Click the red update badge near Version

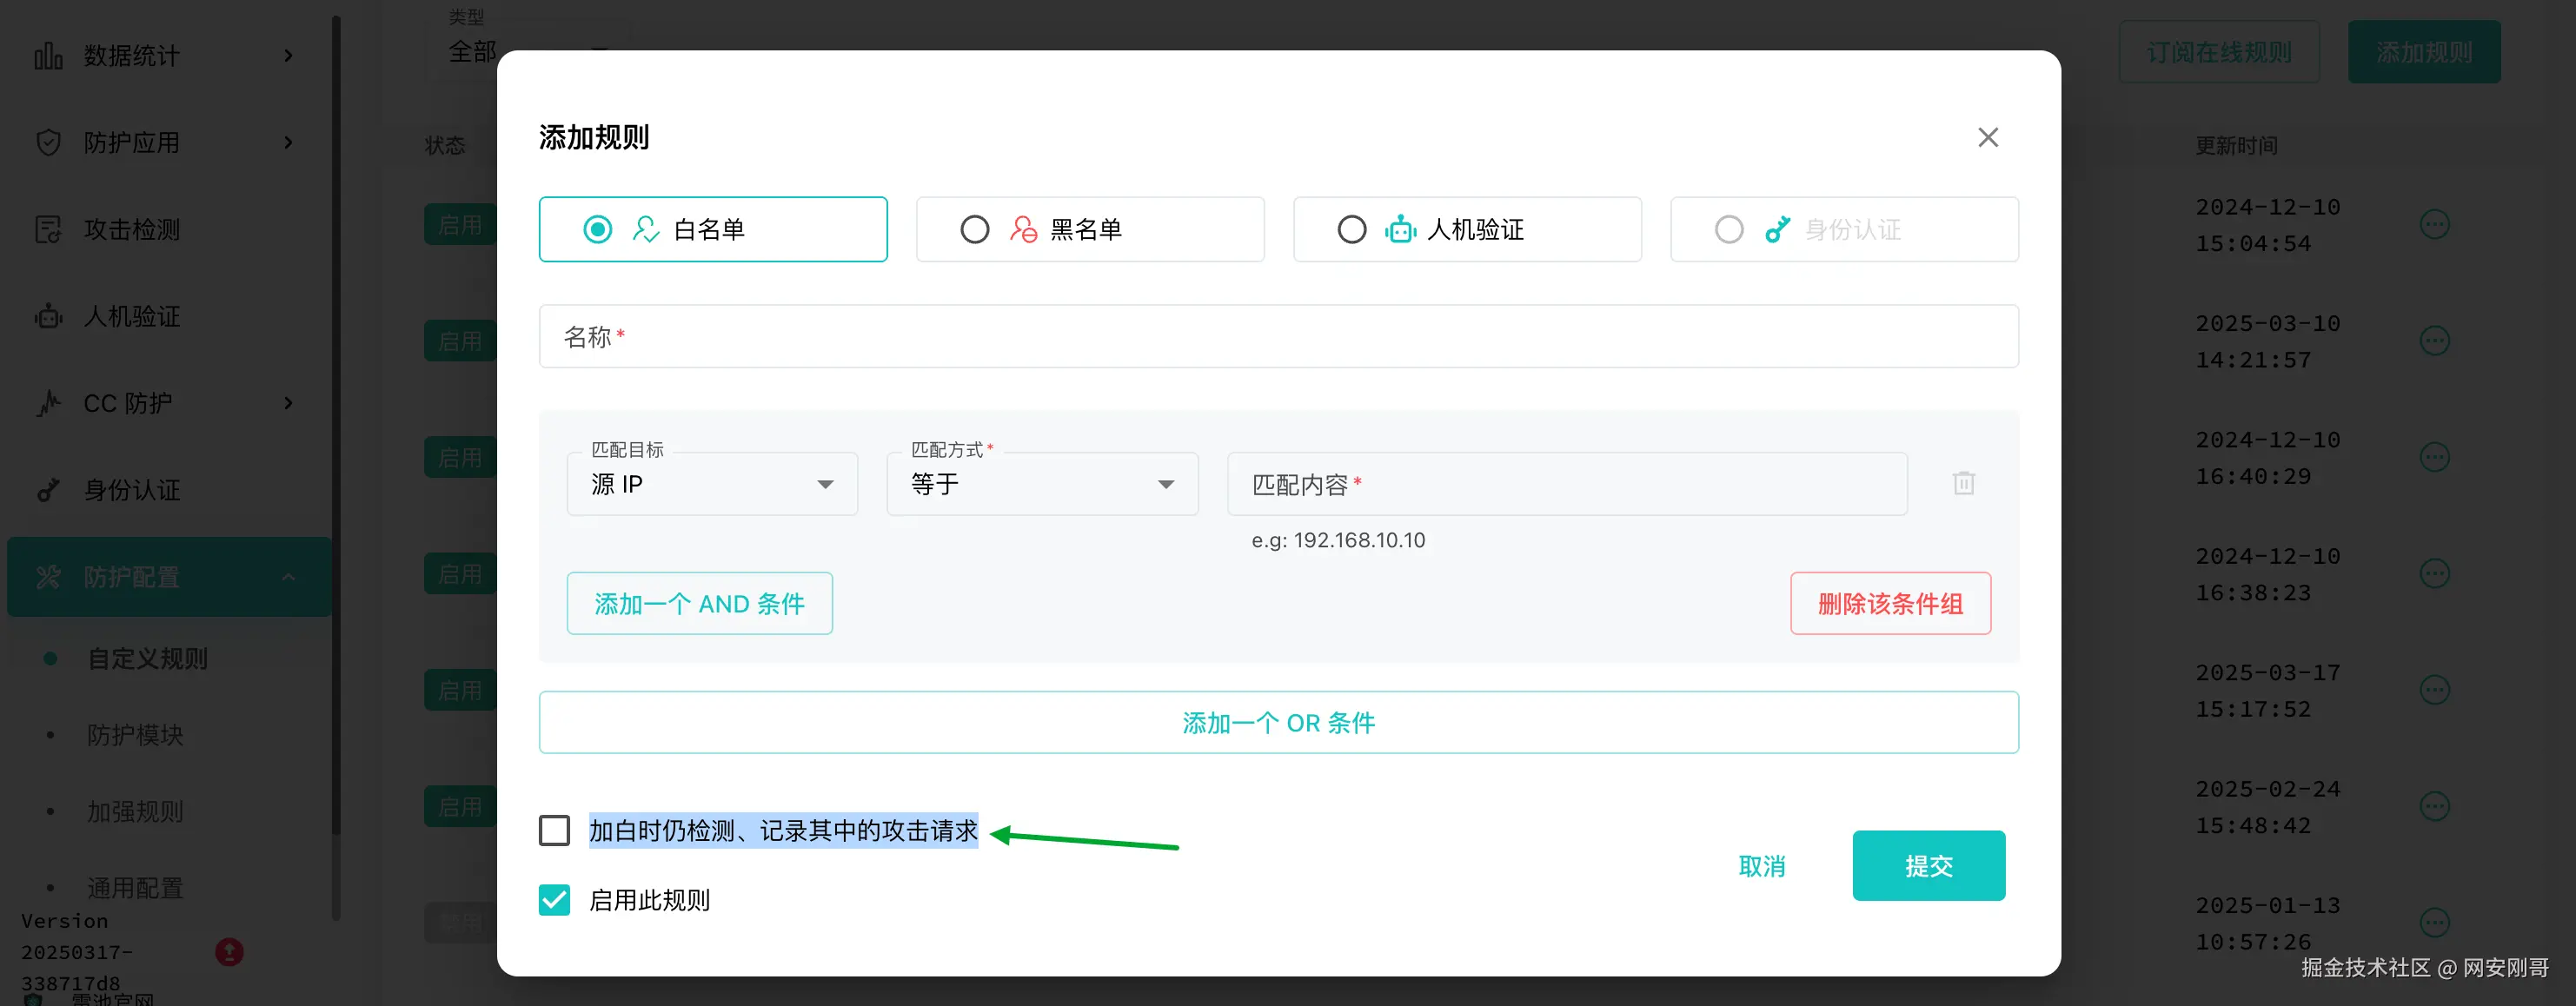point(229,951)
